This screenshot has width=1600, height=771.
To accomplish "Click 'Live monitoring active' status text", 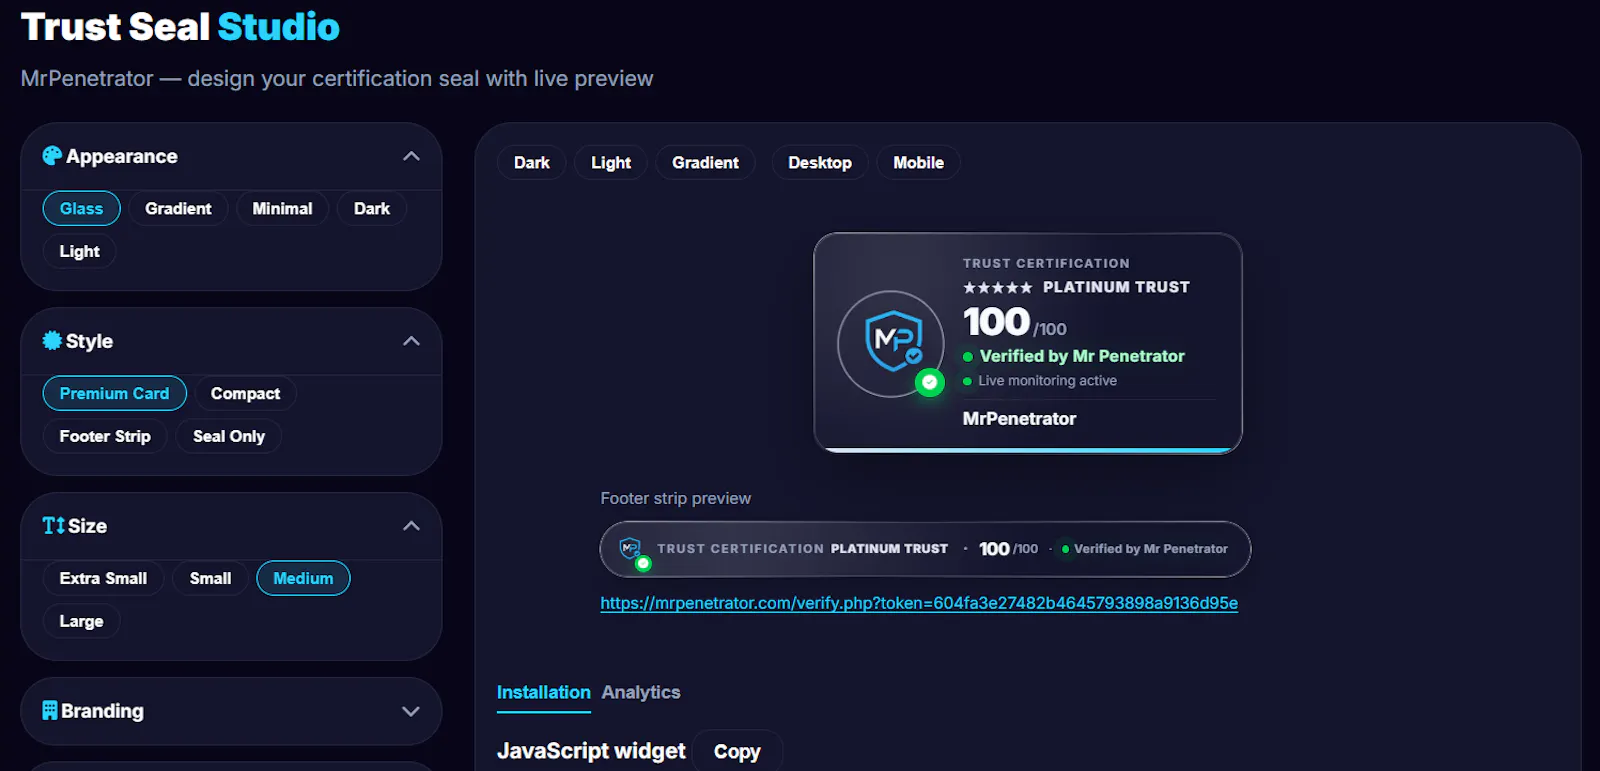I will [x=1047, y=381].
